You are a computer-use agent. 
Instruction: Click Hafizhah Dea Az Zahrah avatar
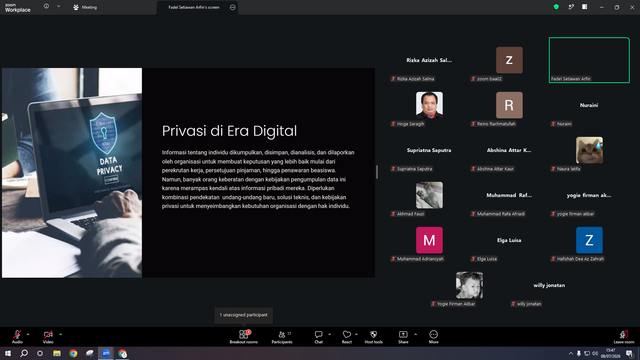click(589, 240)
